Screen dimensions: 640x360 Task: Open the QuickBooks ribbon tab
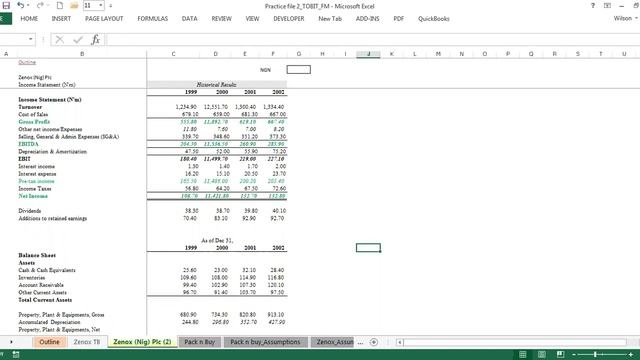tap(433, 19)
